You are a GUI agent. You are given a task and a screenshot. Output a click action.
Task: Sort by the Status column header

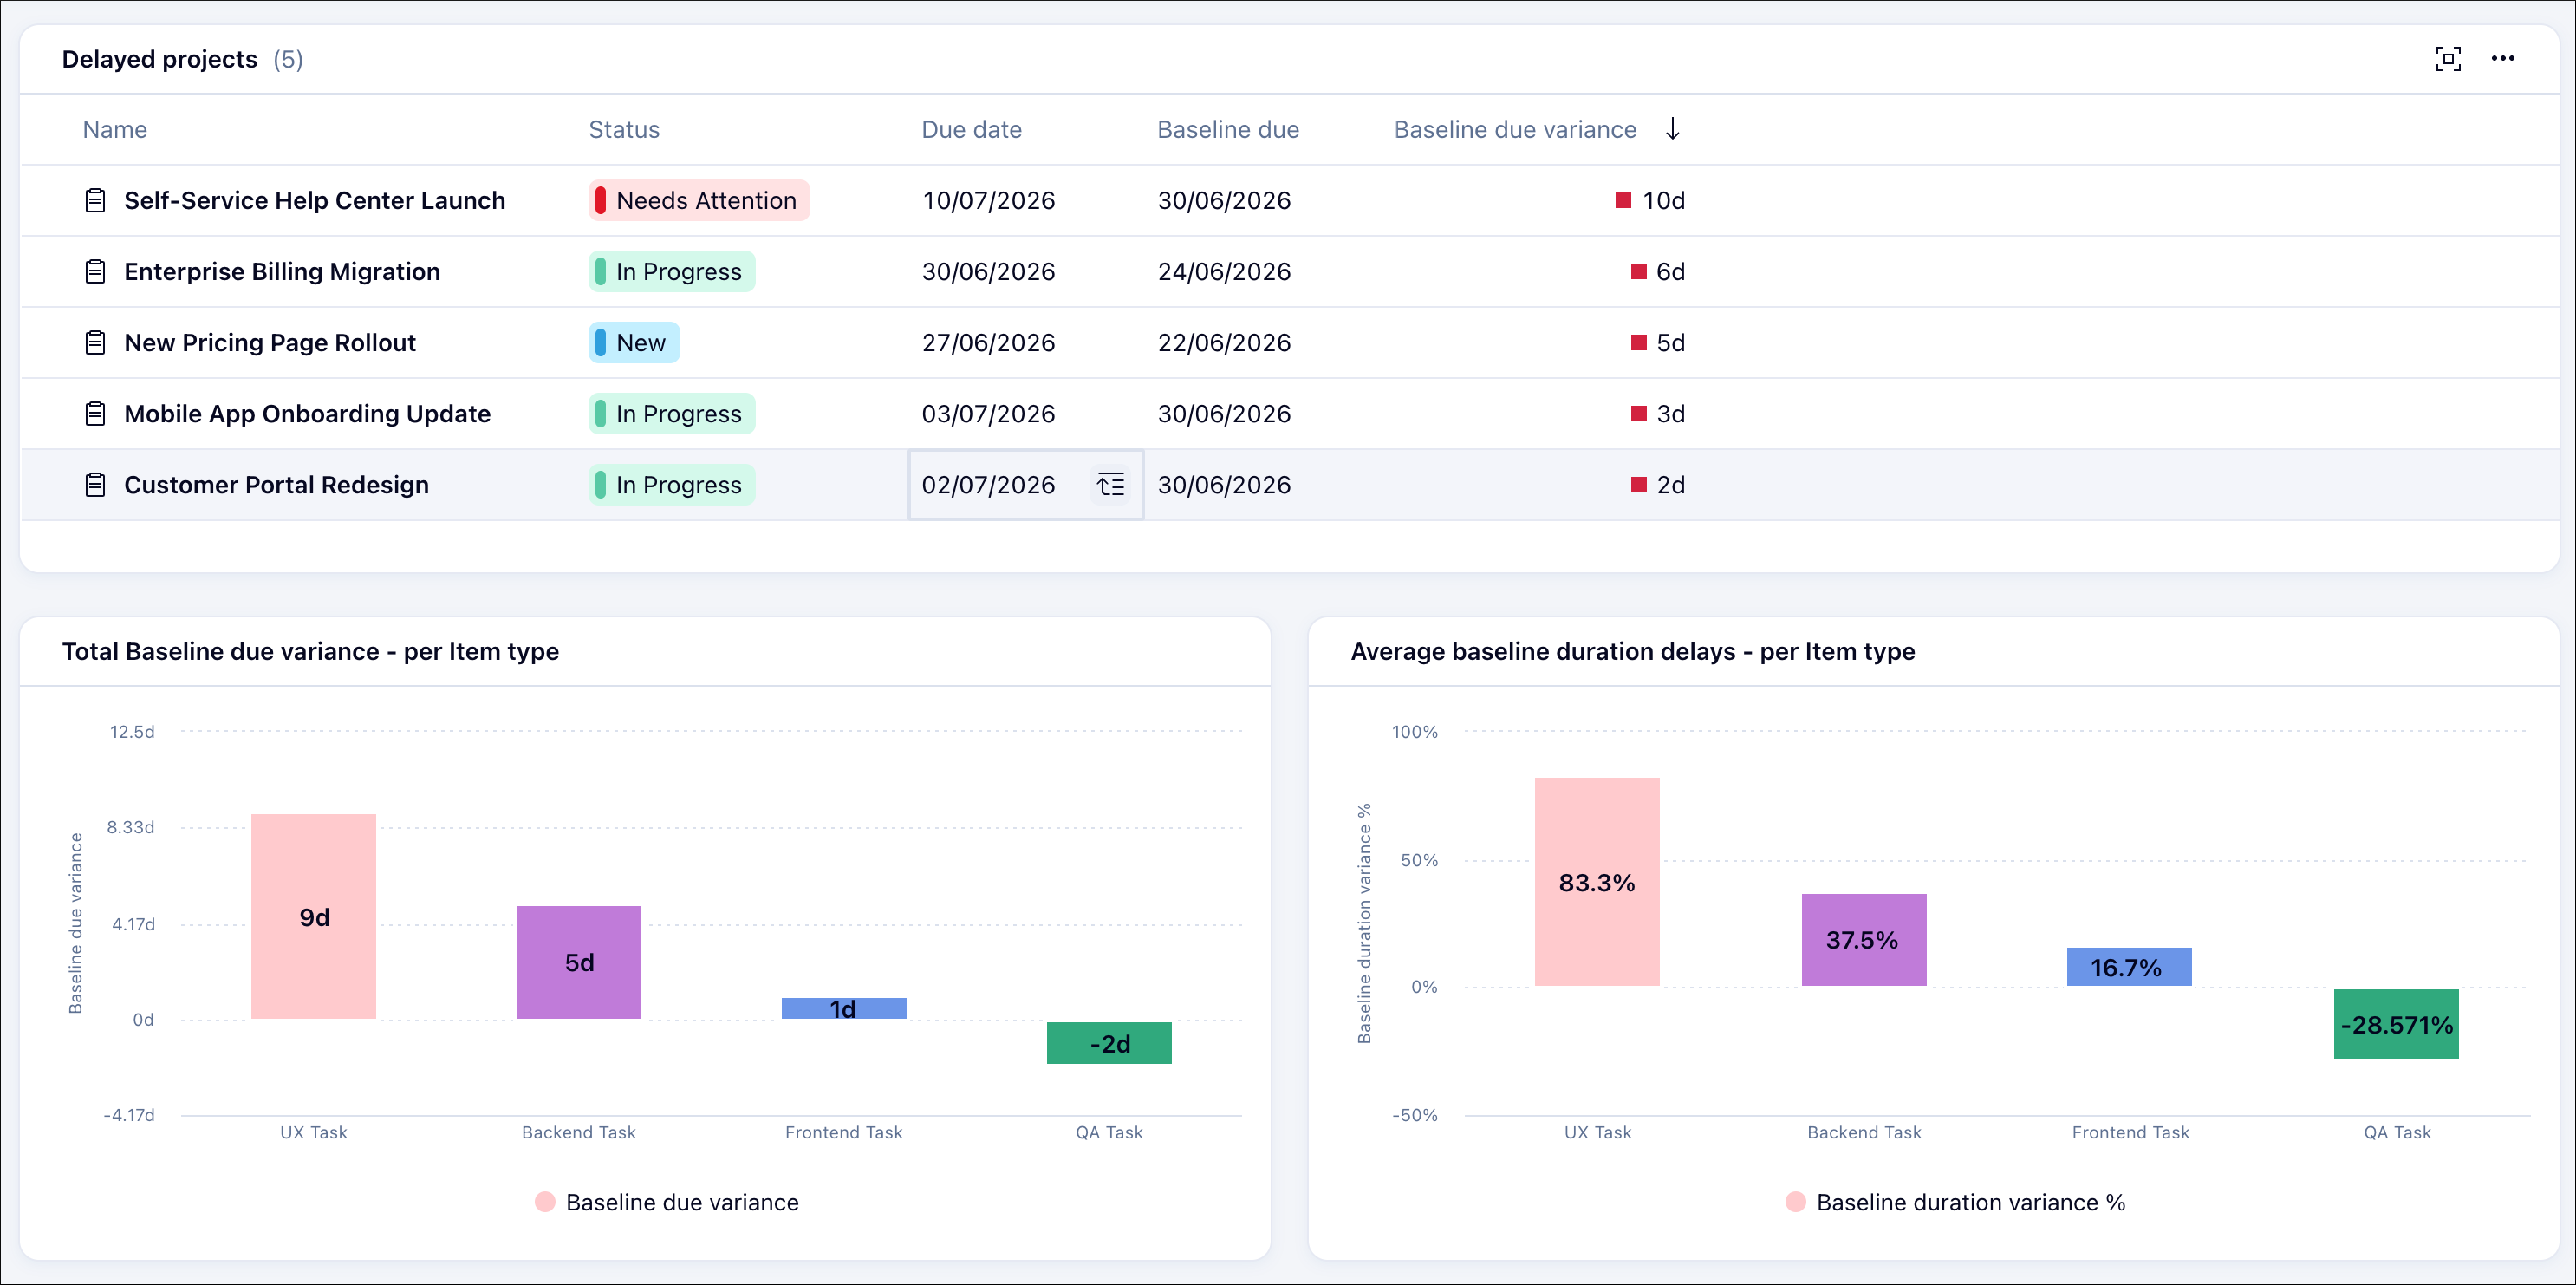[624, 130]
